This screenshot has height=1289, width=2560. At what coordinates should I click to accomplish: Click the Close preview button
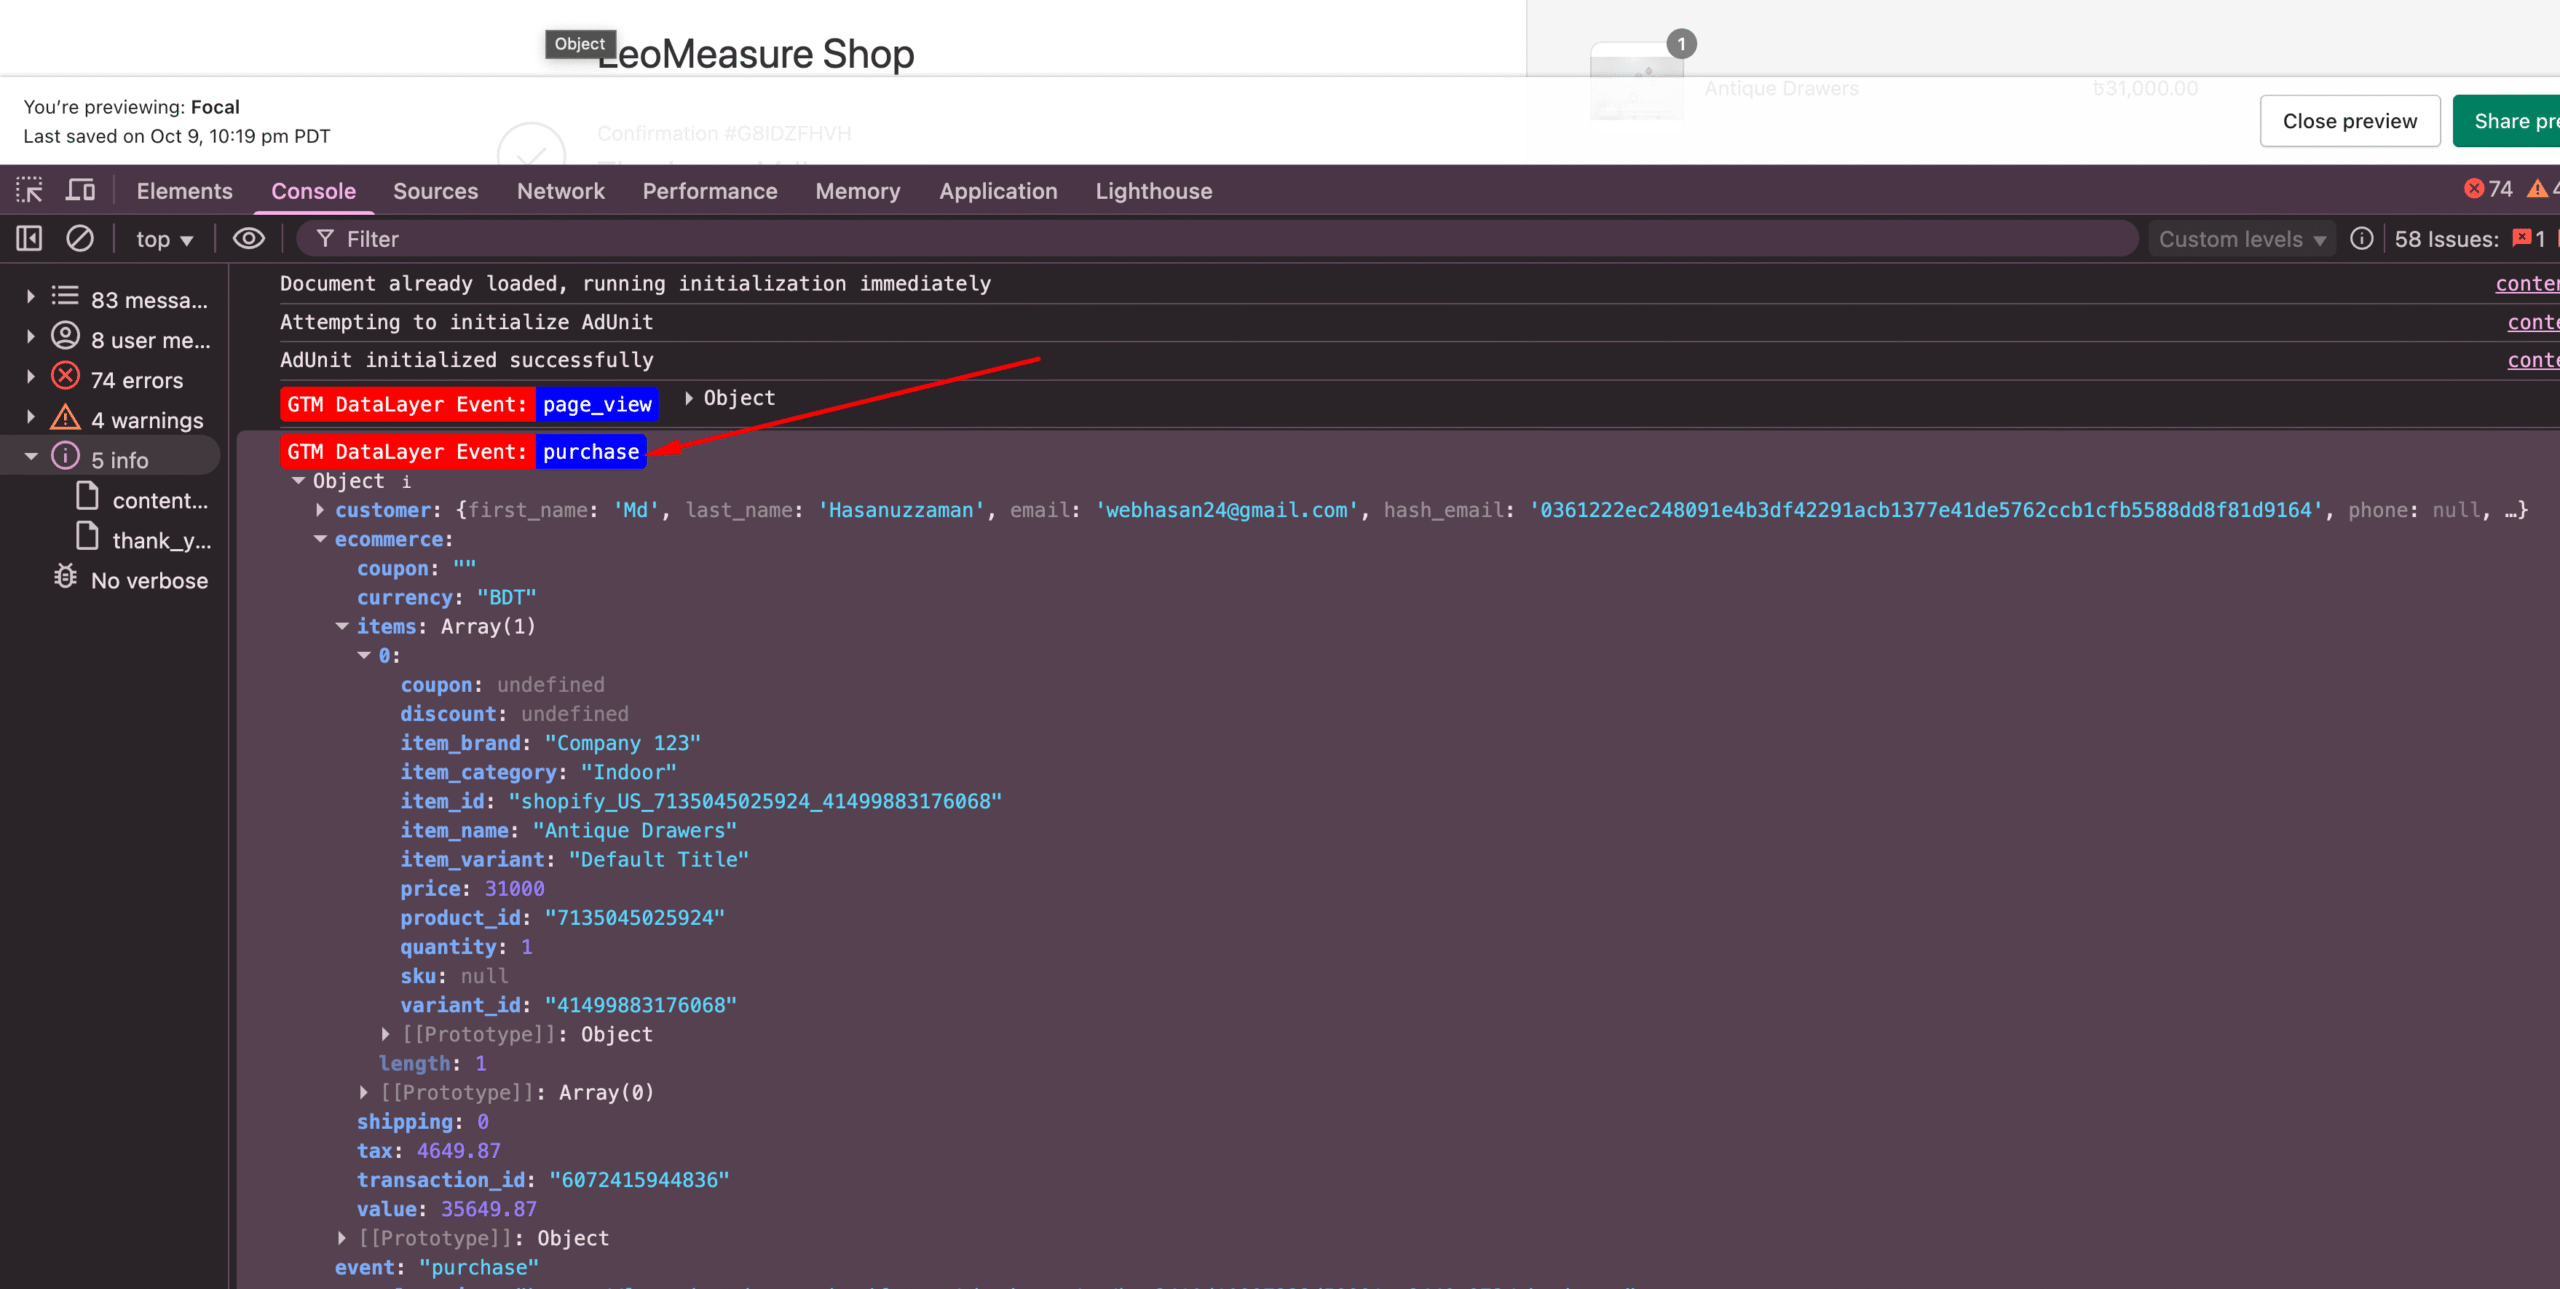pyautogui.click(x=2349, y=121)
